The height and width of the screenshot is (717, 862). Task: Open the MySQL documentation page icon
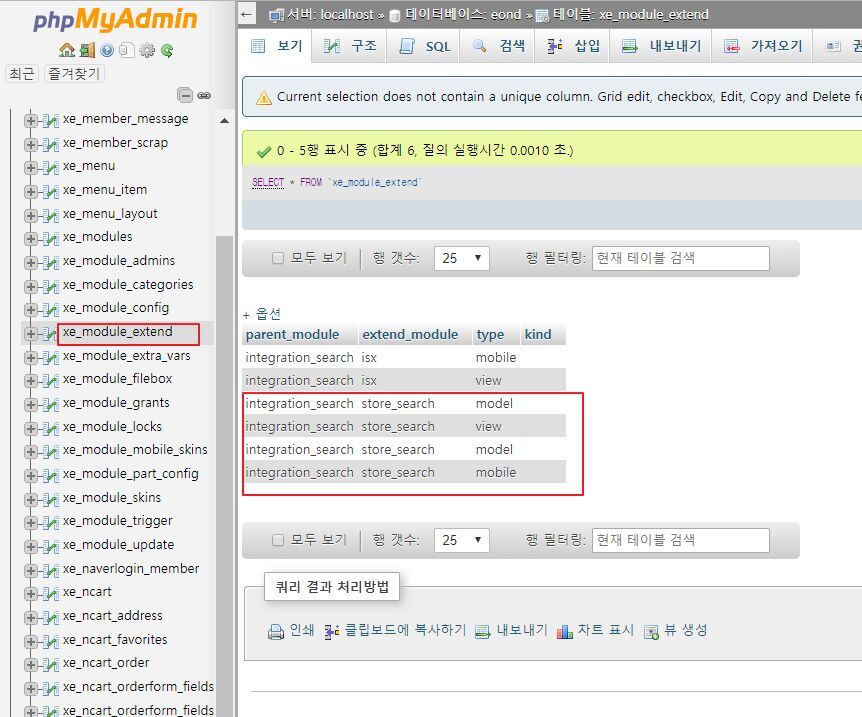(127, 51)
